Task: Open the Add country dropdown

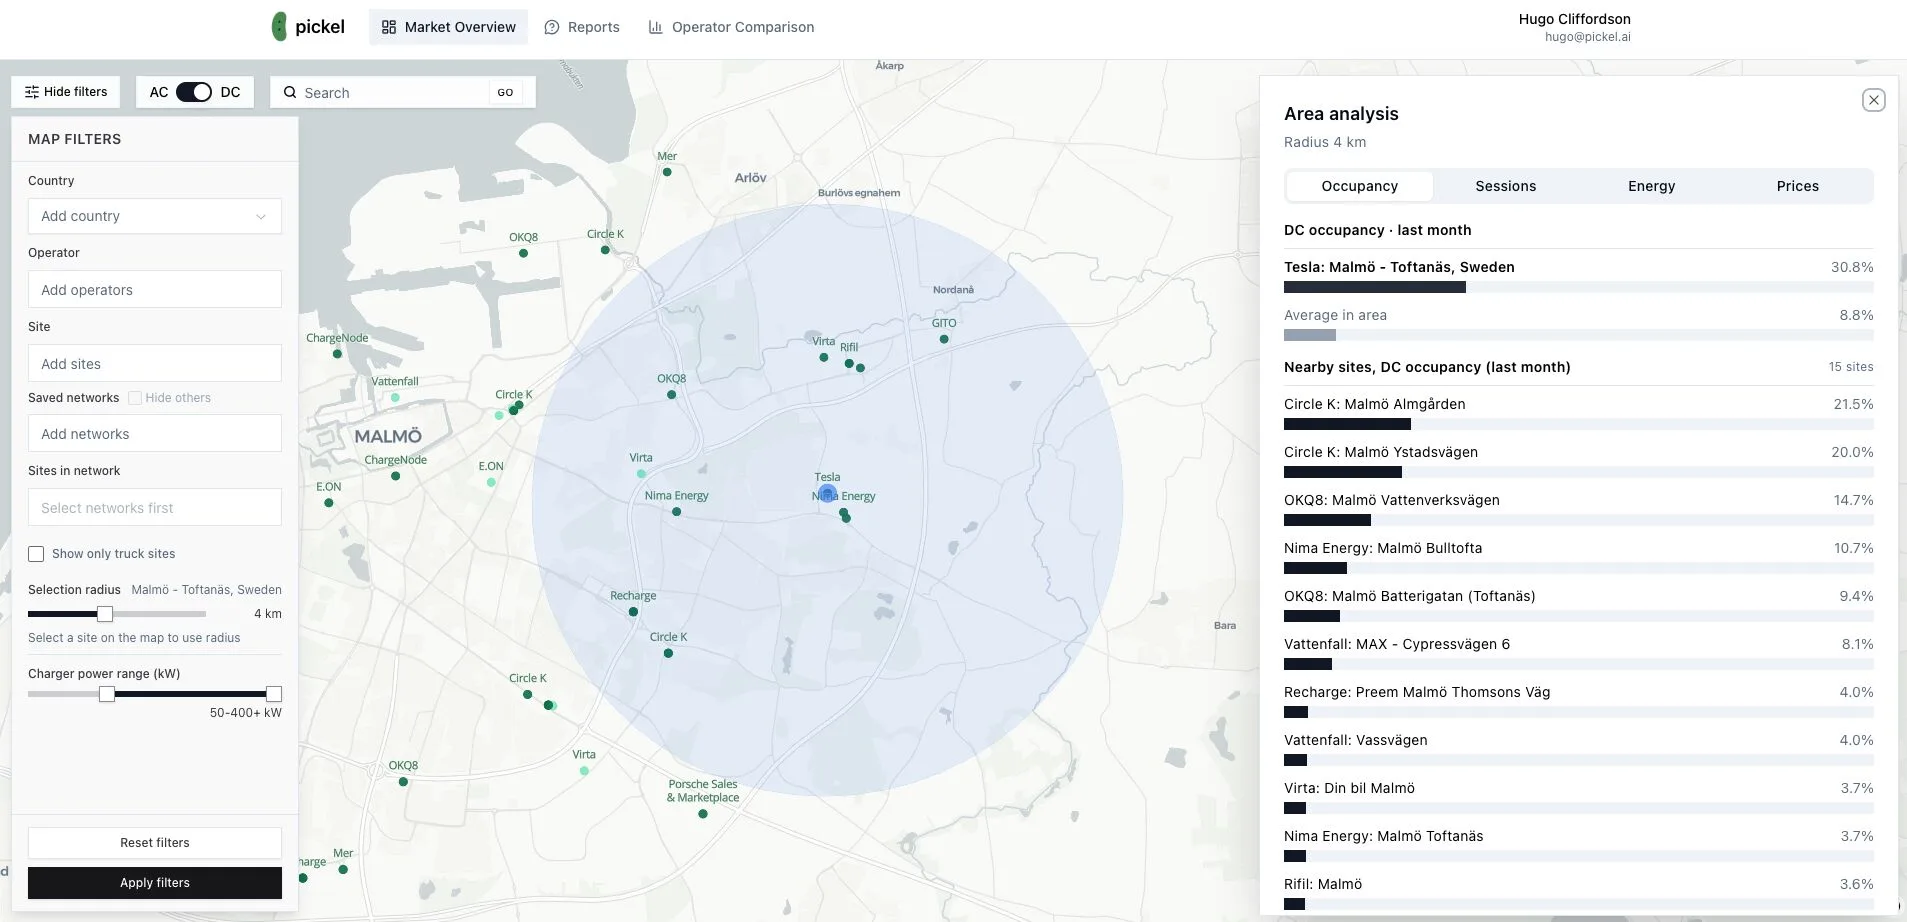Action: (155, 216)
